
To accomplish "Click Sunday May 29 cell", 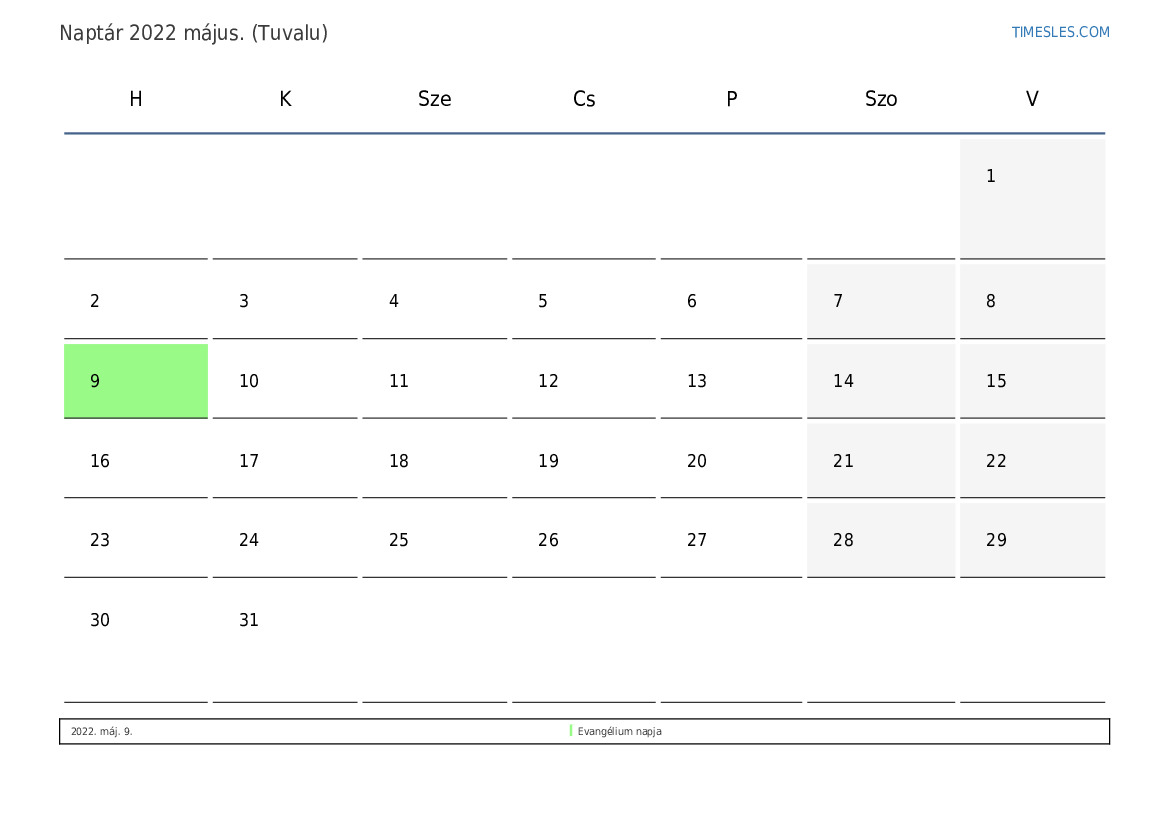I will 1032,540.
